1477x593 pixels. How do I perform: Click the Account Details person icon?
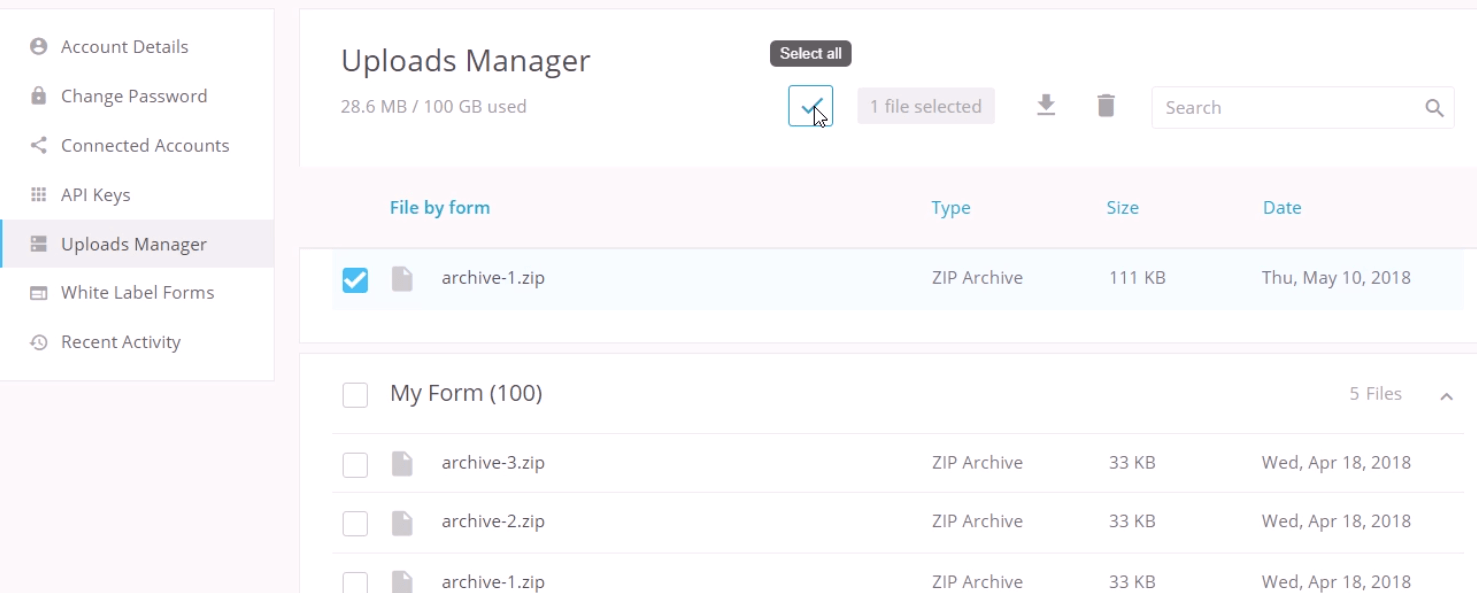(39, 47)
